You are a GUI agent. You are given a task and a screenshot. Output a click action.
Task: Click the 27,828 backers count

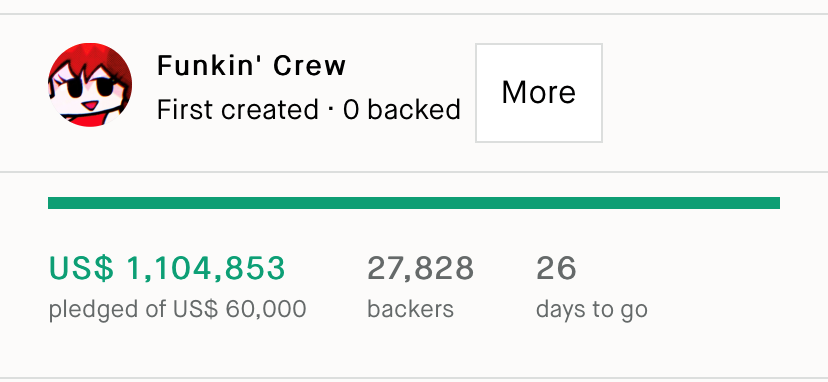(x=420, y=268)
